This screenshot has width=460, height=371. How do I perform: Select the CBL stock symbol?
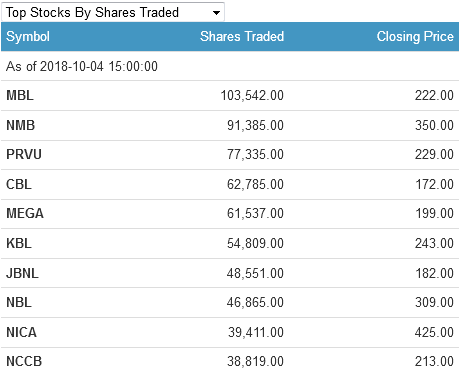click(19, 184)
